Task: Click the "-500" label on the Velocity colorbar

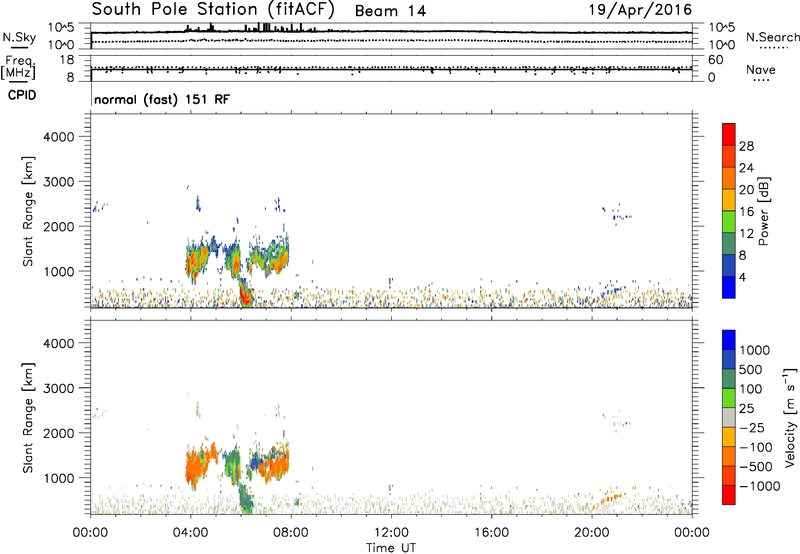Action: tap(756, 466)
